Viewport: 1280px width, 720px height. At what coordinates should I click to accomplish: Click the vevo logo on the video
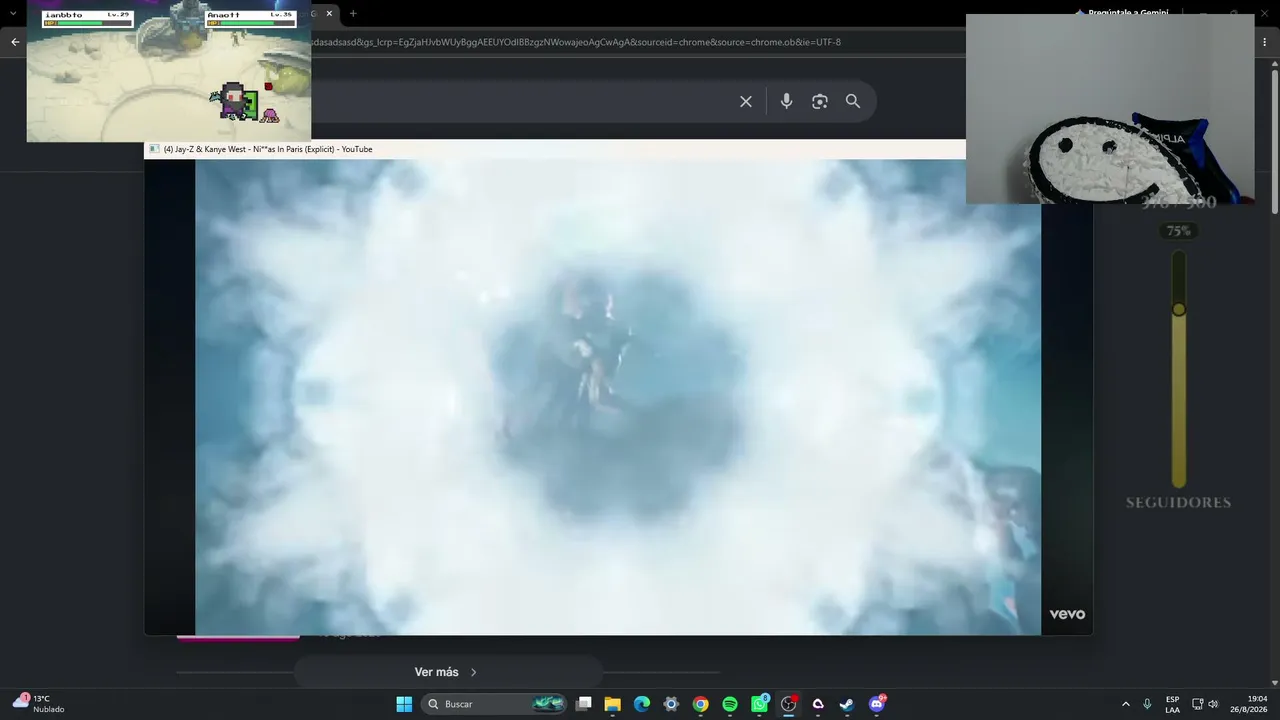pos(1067,614)
